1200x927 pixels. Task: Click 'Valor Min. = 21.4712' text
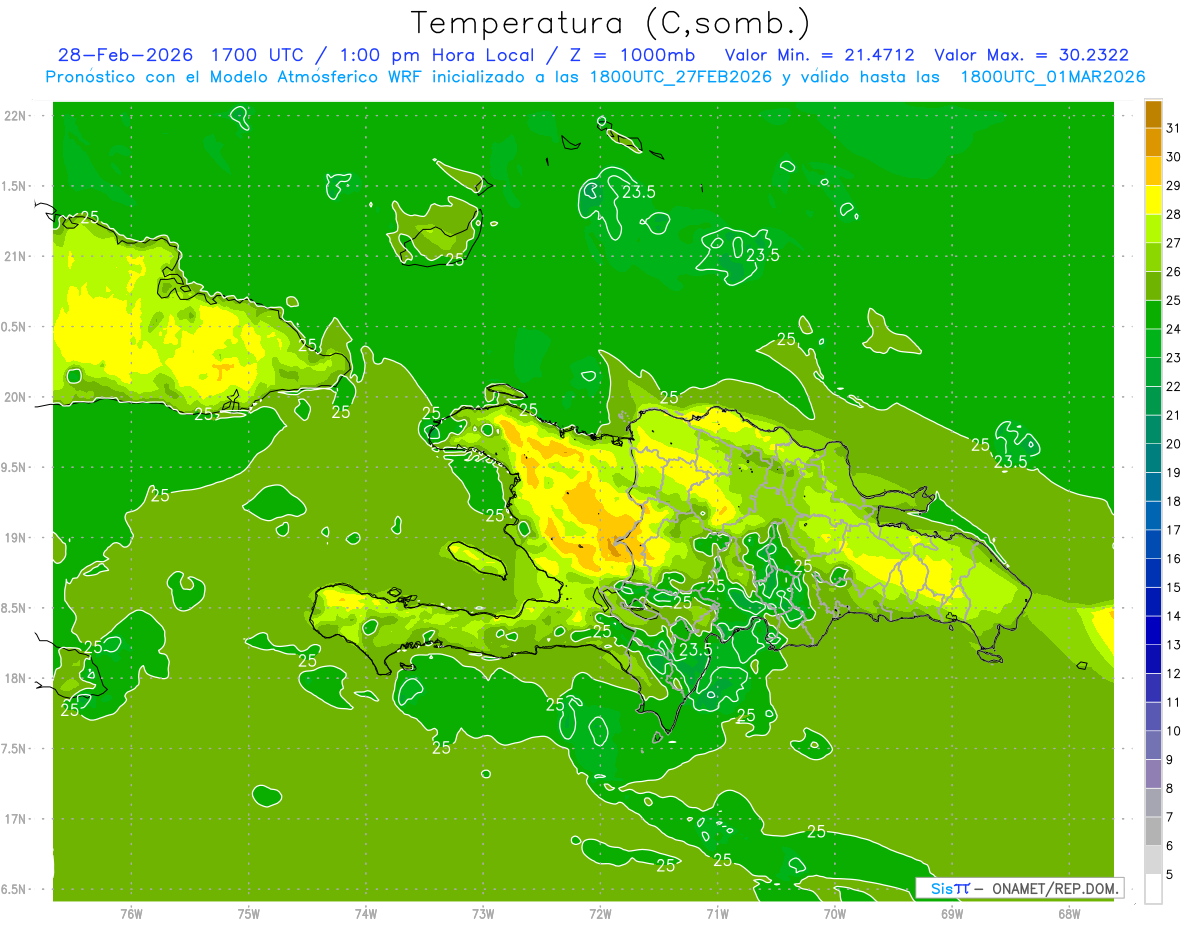[x=820, y=56]
